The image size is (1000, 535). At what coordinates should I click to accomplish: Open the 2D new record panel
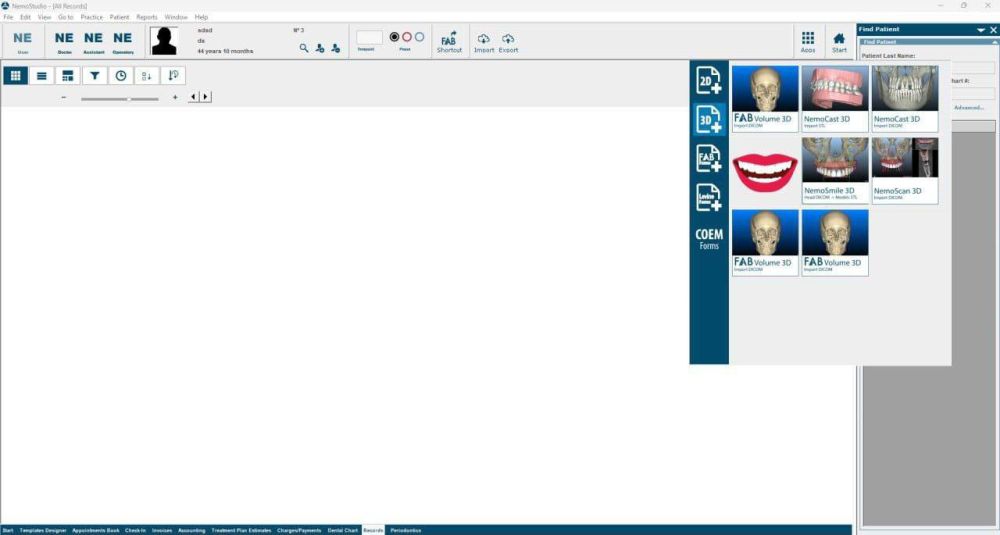709,81
